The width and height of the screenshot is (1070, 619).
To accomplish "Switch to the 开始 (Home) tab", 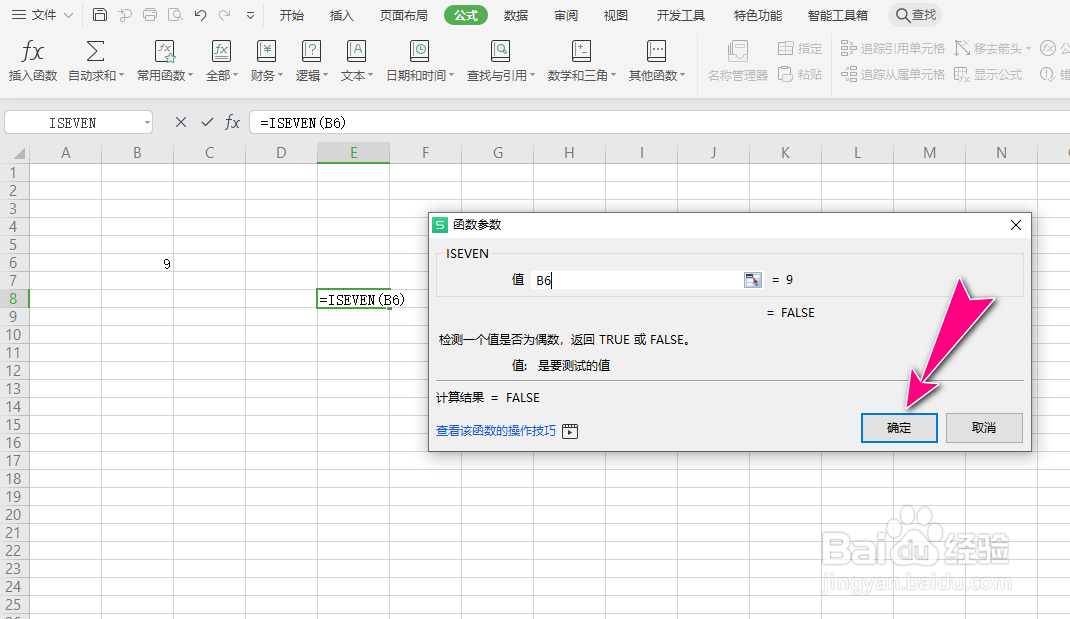I will 291,15.
